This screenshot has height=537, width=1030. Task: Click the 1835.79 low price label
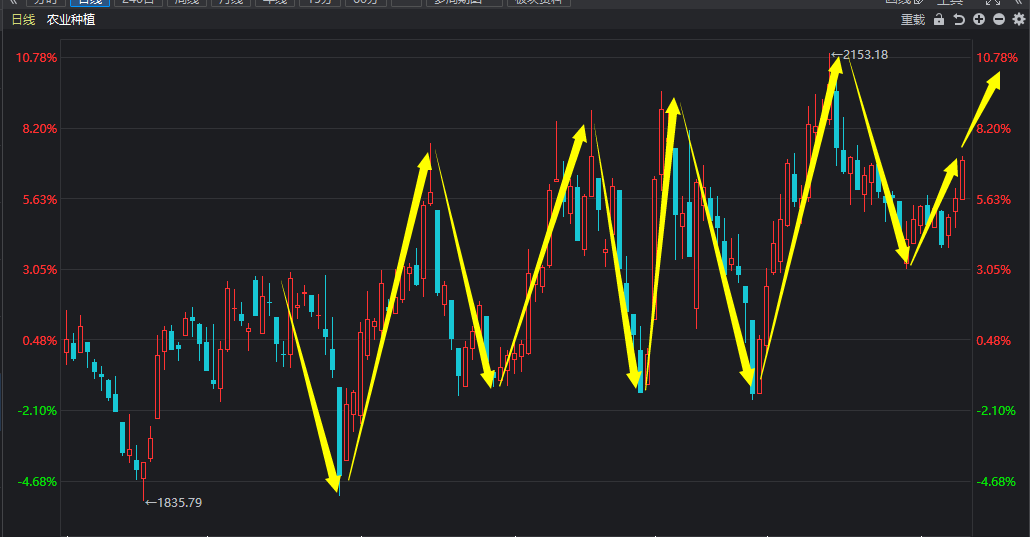click(x=179, y=502)
